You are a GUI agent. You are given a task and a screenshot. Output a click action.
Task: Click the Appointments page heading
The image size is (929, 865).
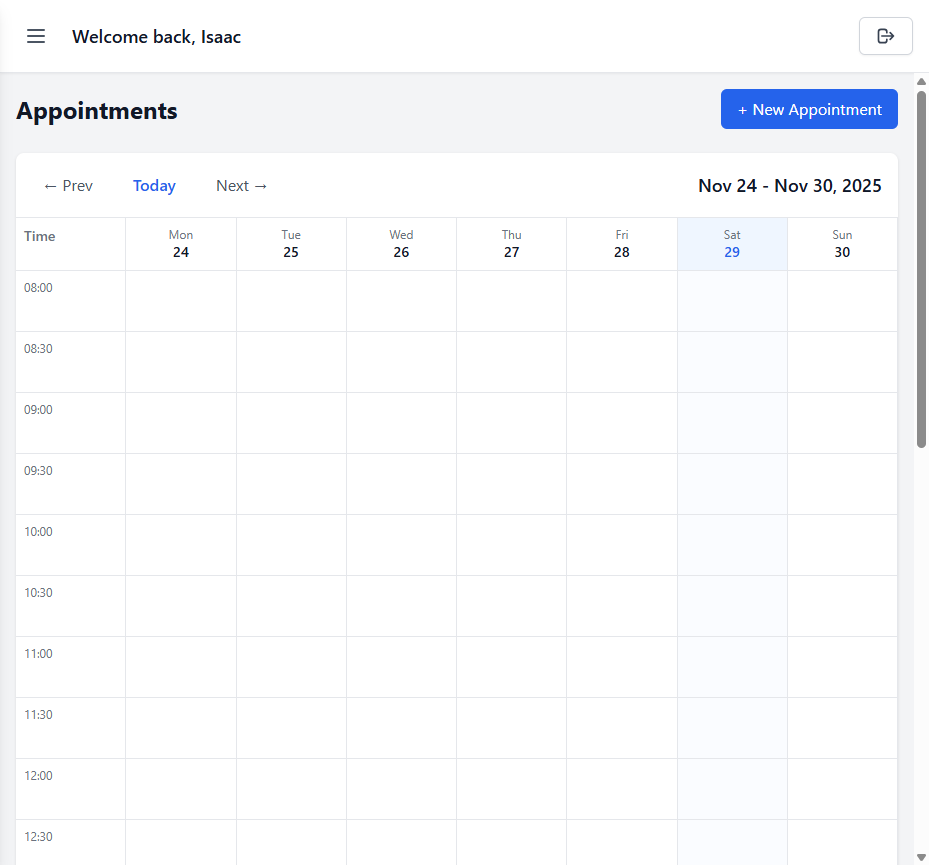97,110
